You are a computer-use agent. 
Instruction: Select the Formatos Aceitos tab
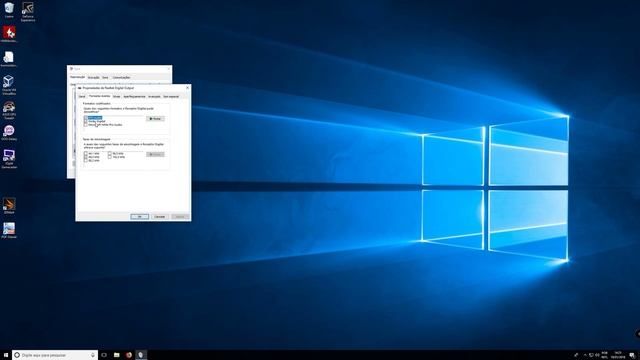pyautogui.click(x=99, y=96)
